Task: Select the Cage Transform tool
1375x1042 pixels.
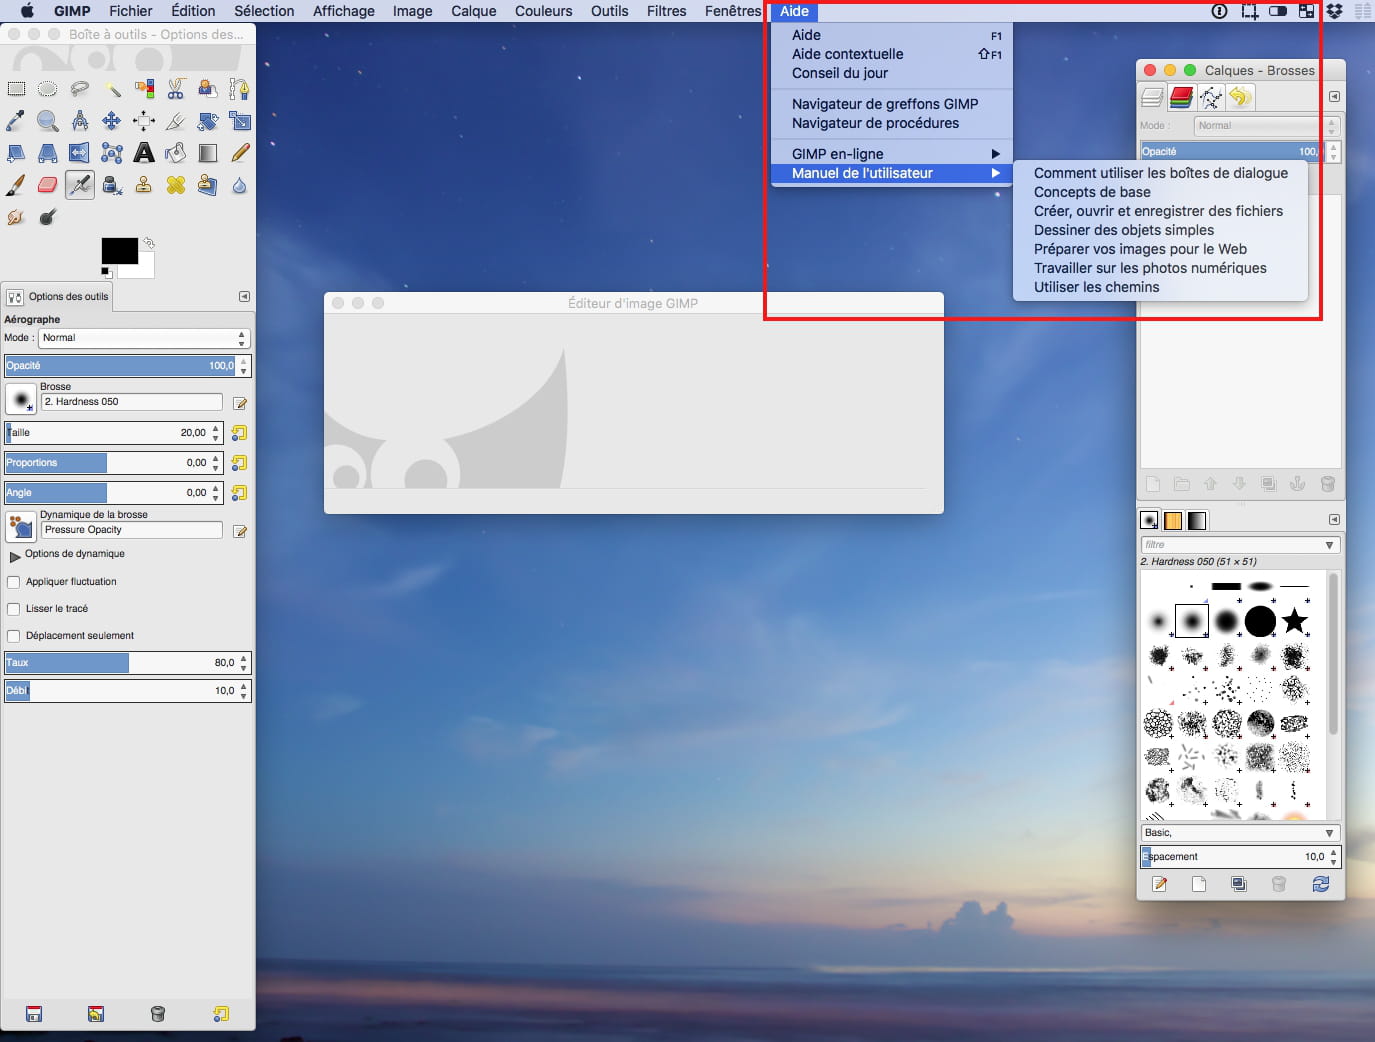Action: [x=112, y=153]
